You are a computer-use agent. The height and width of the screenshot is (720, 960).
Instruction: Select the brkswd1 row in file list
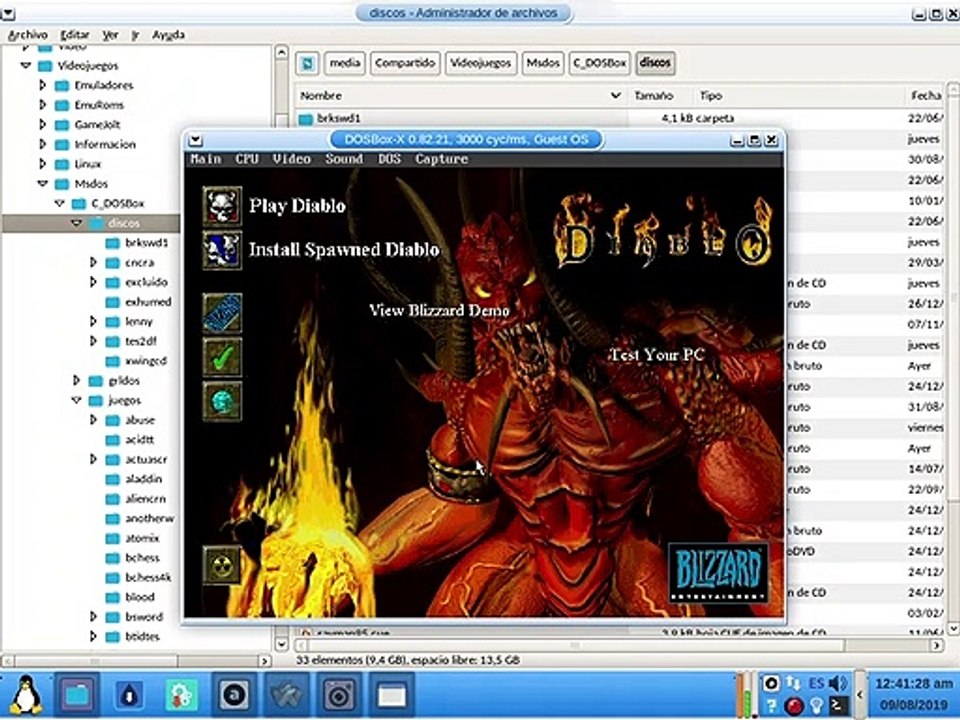[x=620, y=118]
